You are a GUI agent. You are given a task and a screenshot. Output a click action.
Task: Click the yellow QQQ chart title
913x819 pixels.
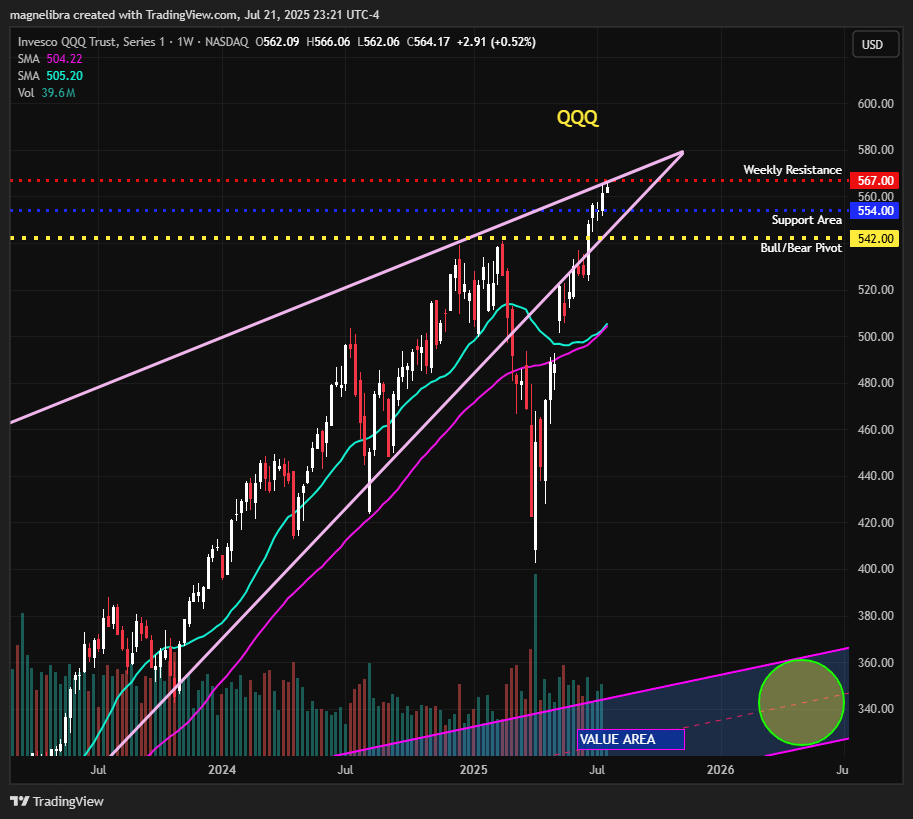[x=577, y=118]
